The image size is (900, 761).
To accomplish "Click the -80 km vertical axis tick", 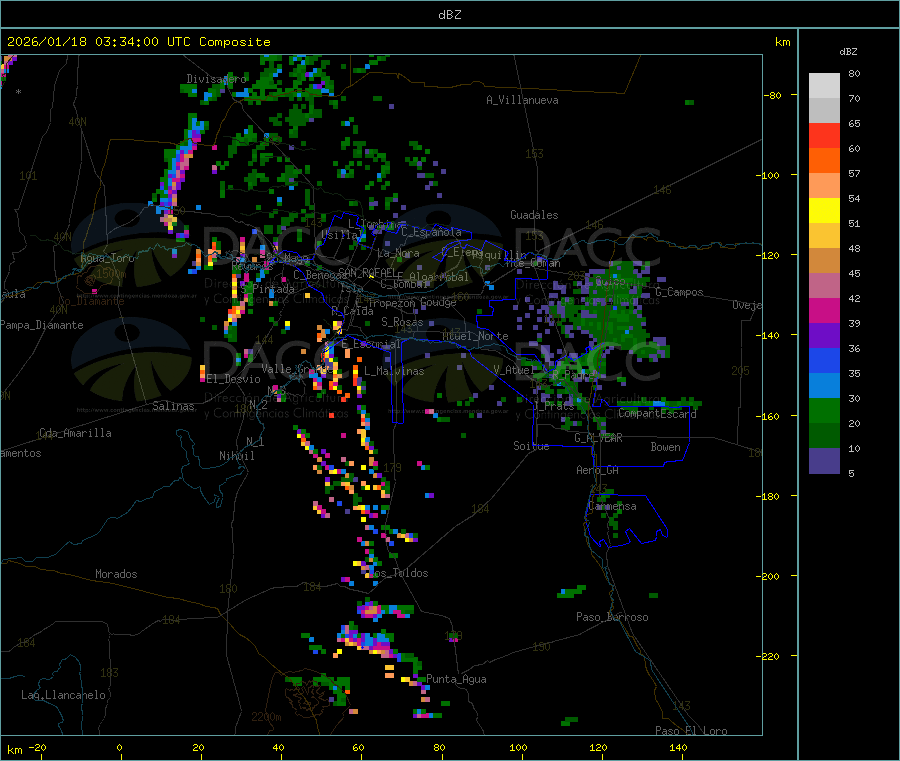I will click(773, 95).
